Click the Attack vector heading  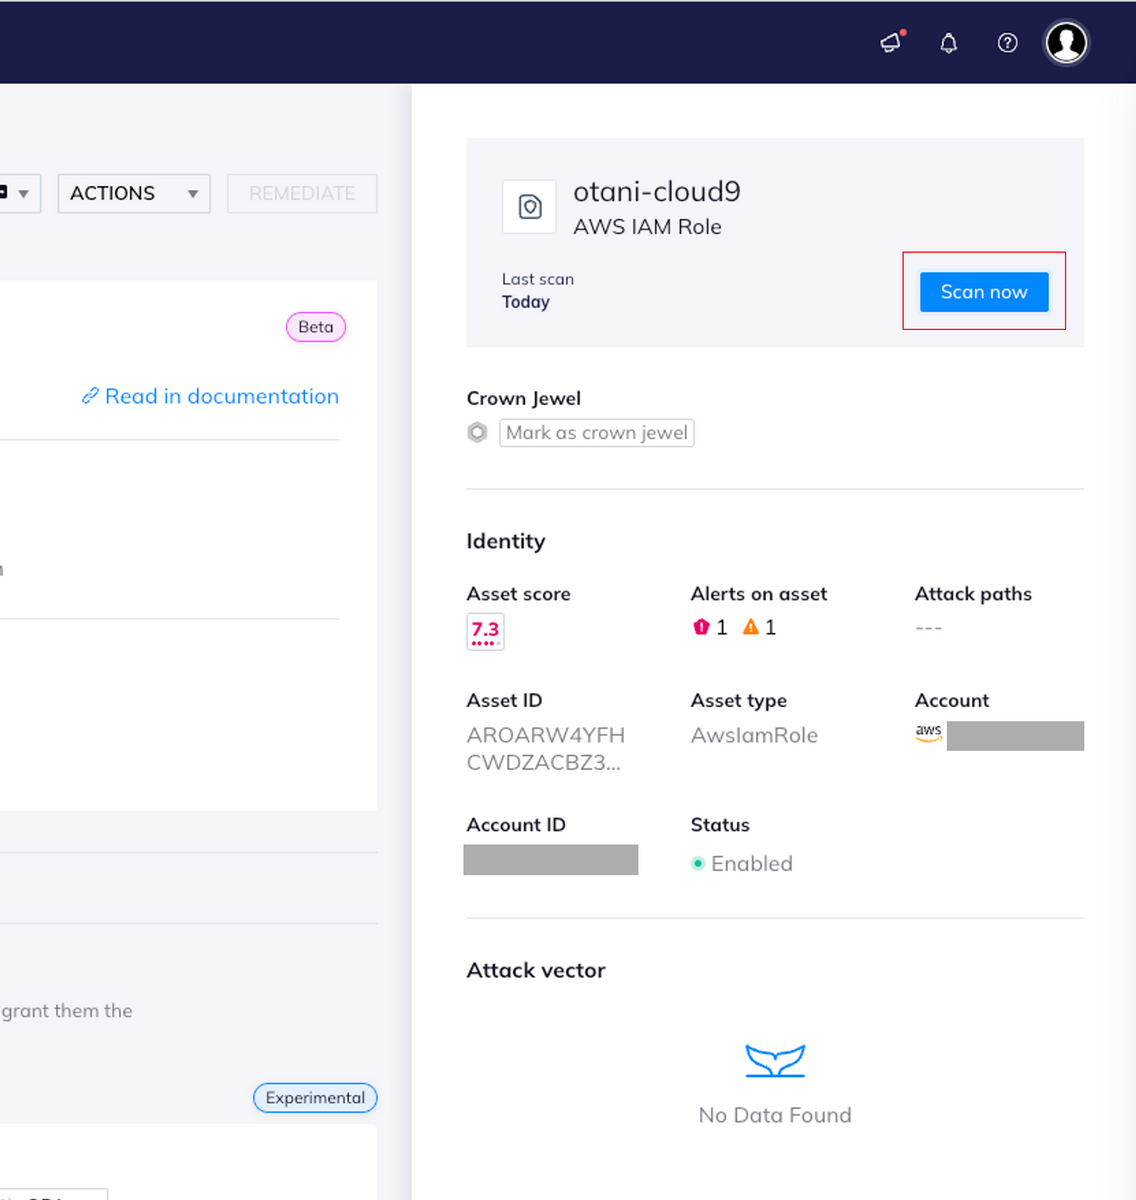(536, 970)
